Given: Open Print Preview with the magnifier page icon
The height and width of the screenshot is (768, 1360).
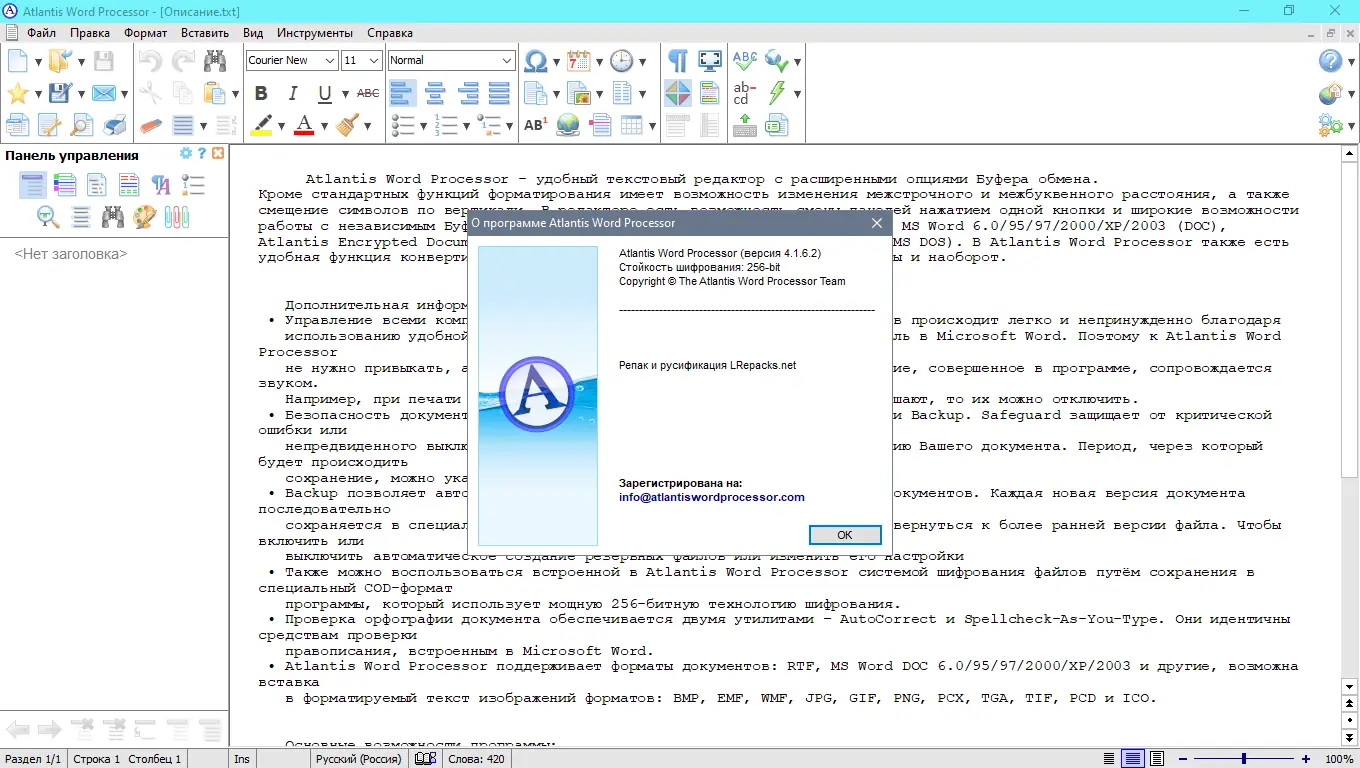Looking at the screenshot, I should [81, 125].
